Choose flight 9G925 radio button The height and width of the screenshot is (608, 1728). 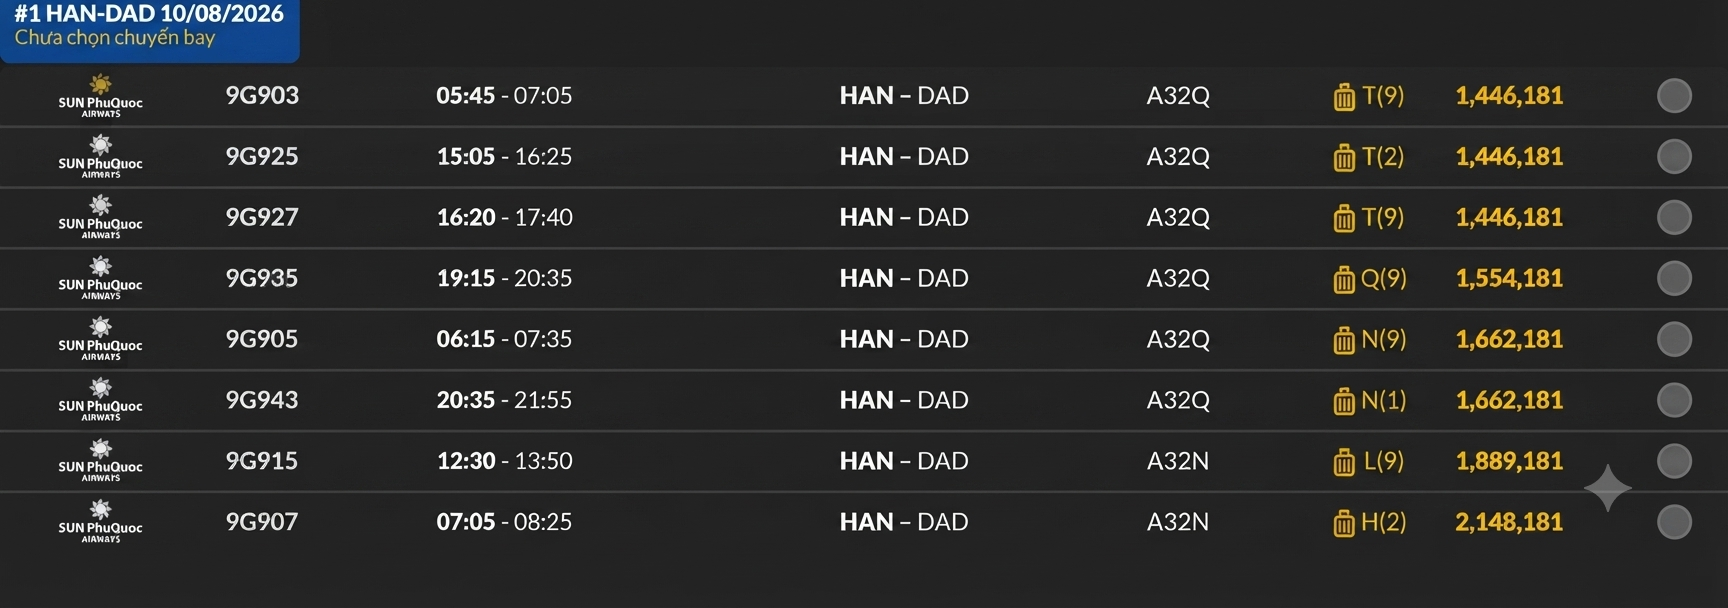[1674, 157]
